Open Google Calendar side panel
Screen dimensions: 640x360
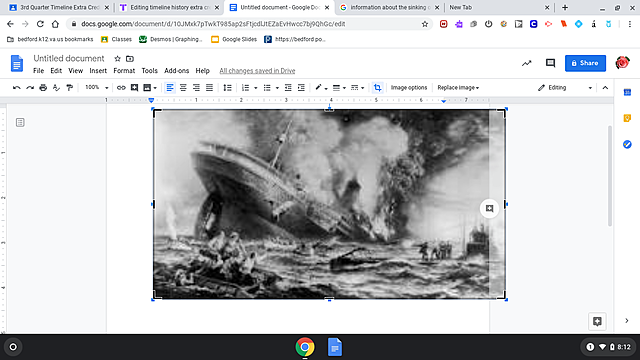pyautogui.click(x=627, y=92)
